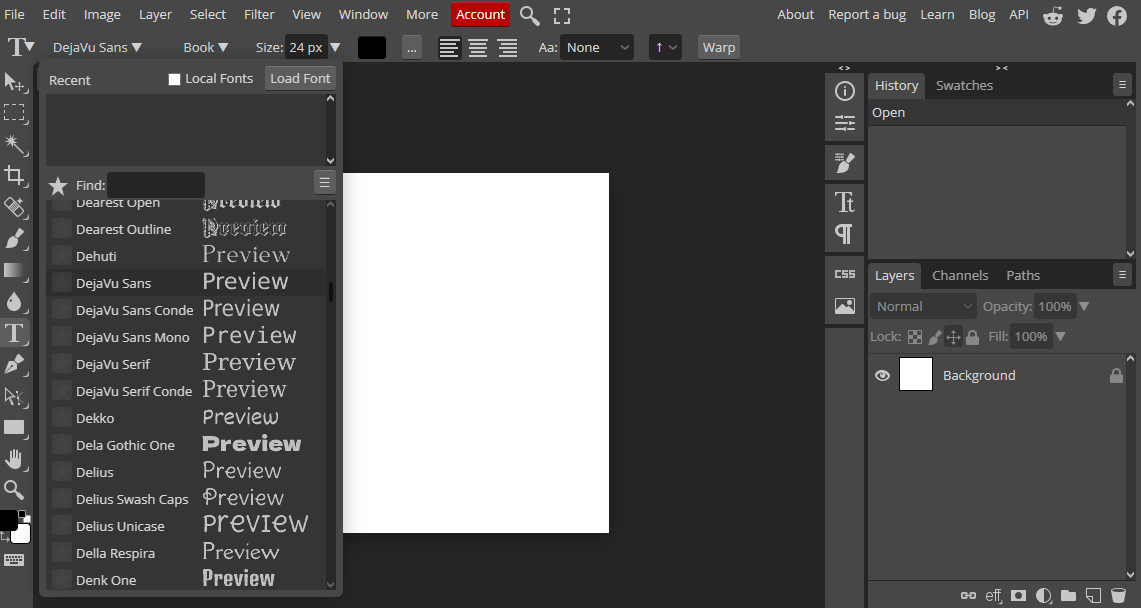1141x608 pixels.
Task: Switch to the Channels tab
Action: (x=960, y=275)
